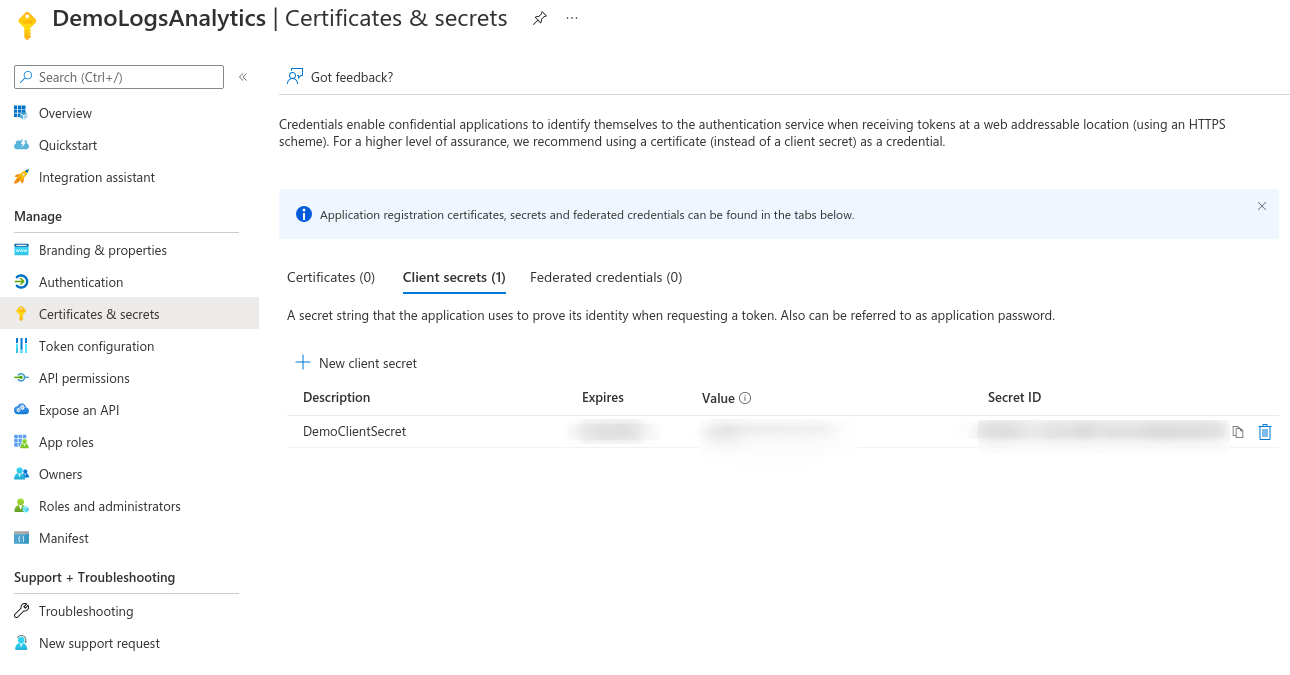Go to Authentication settings

(81, 282)
